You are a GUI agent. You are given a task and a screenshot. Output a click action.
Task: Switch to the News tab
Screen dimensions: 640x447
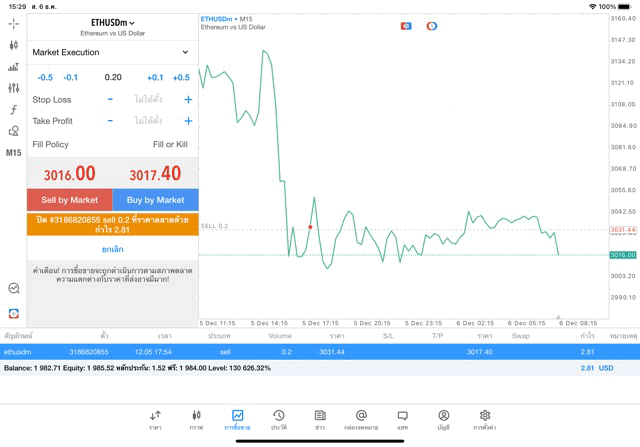[x=320, y=418]
